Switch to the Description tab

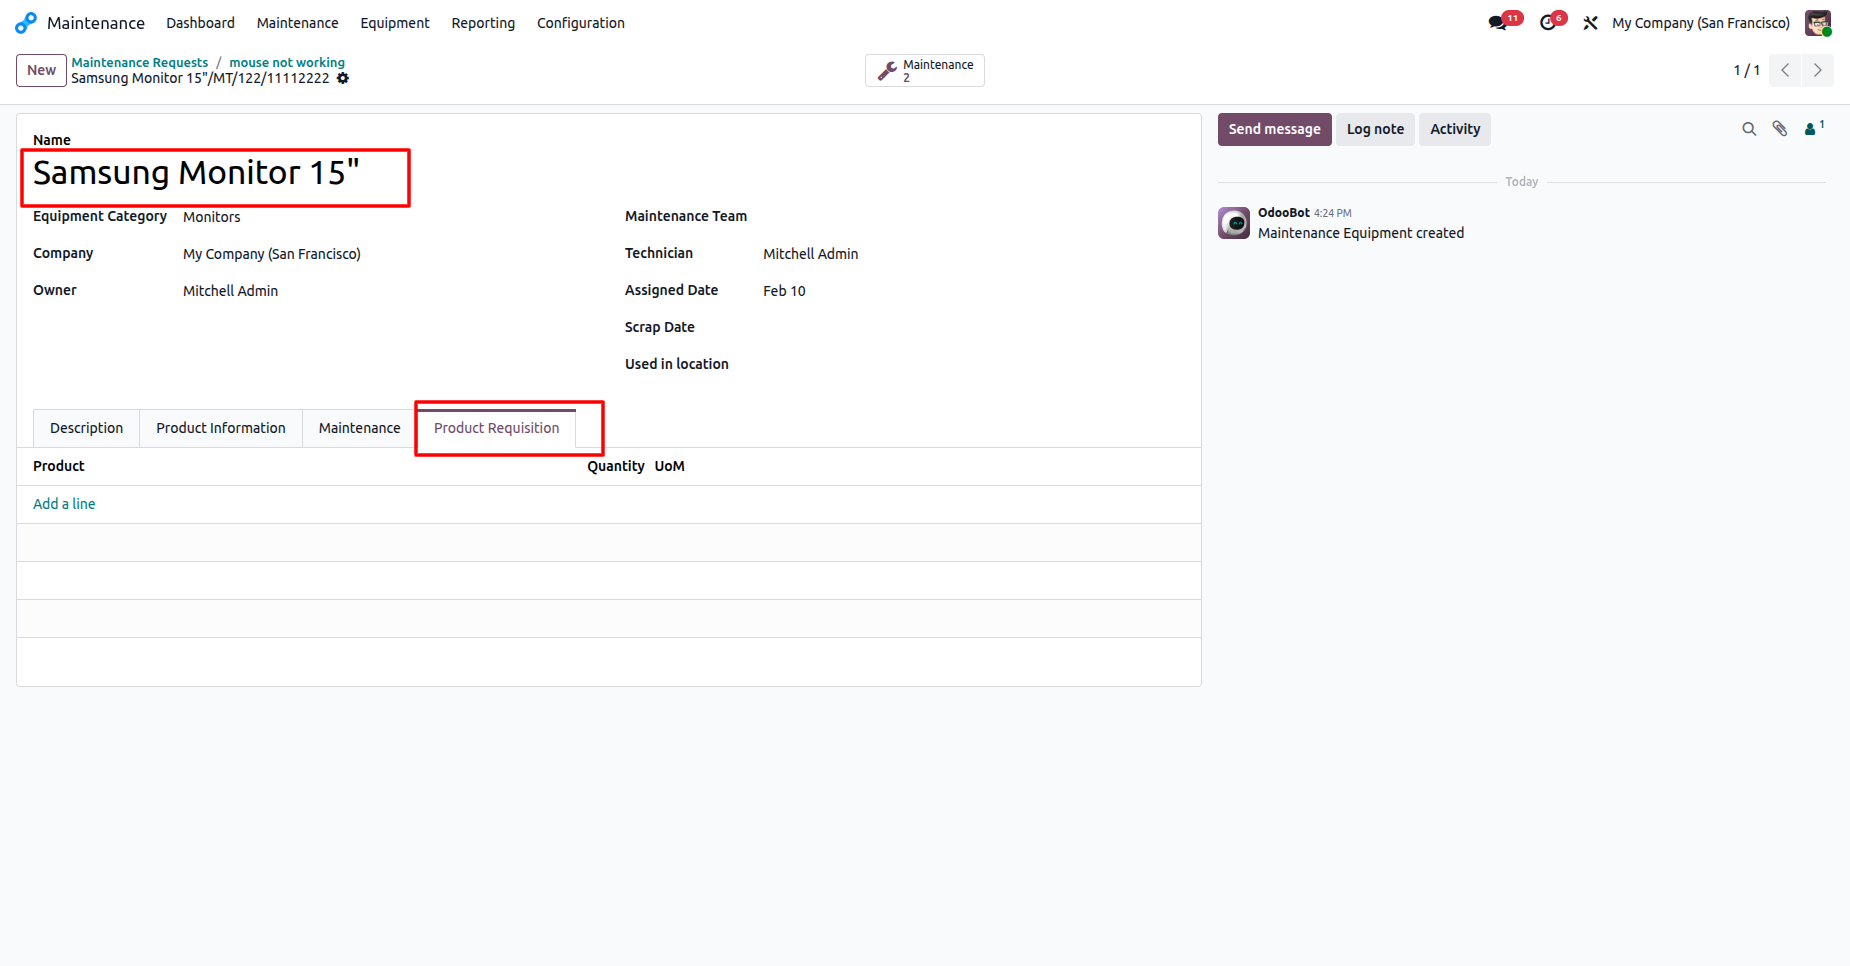[87, 428]
